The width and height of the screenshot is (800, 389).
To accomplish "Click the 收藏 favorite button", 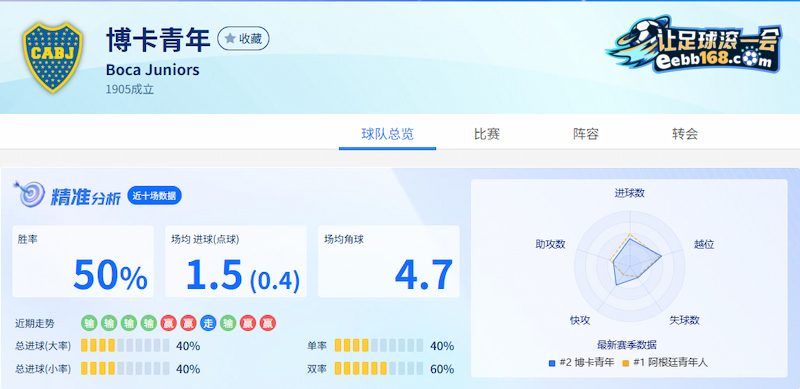I will [x=243, y=39].
